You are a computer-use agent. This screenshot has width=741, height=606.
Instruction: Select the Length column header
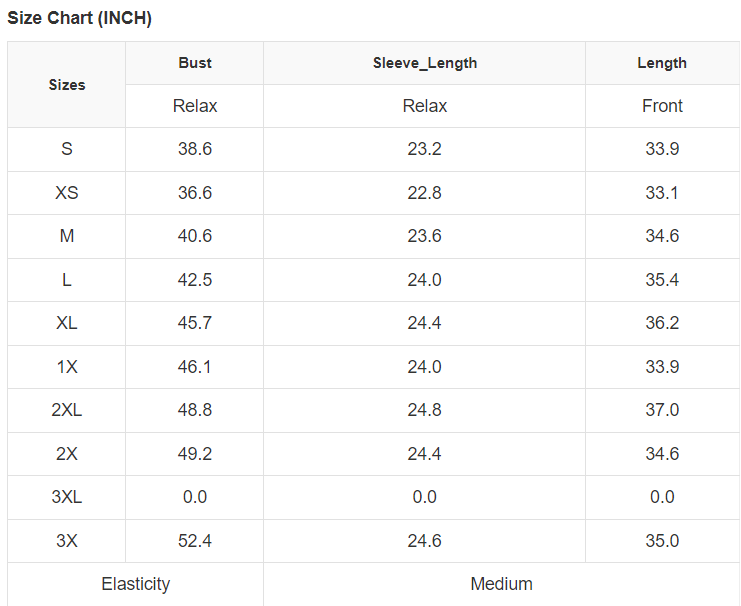[662, 63]
